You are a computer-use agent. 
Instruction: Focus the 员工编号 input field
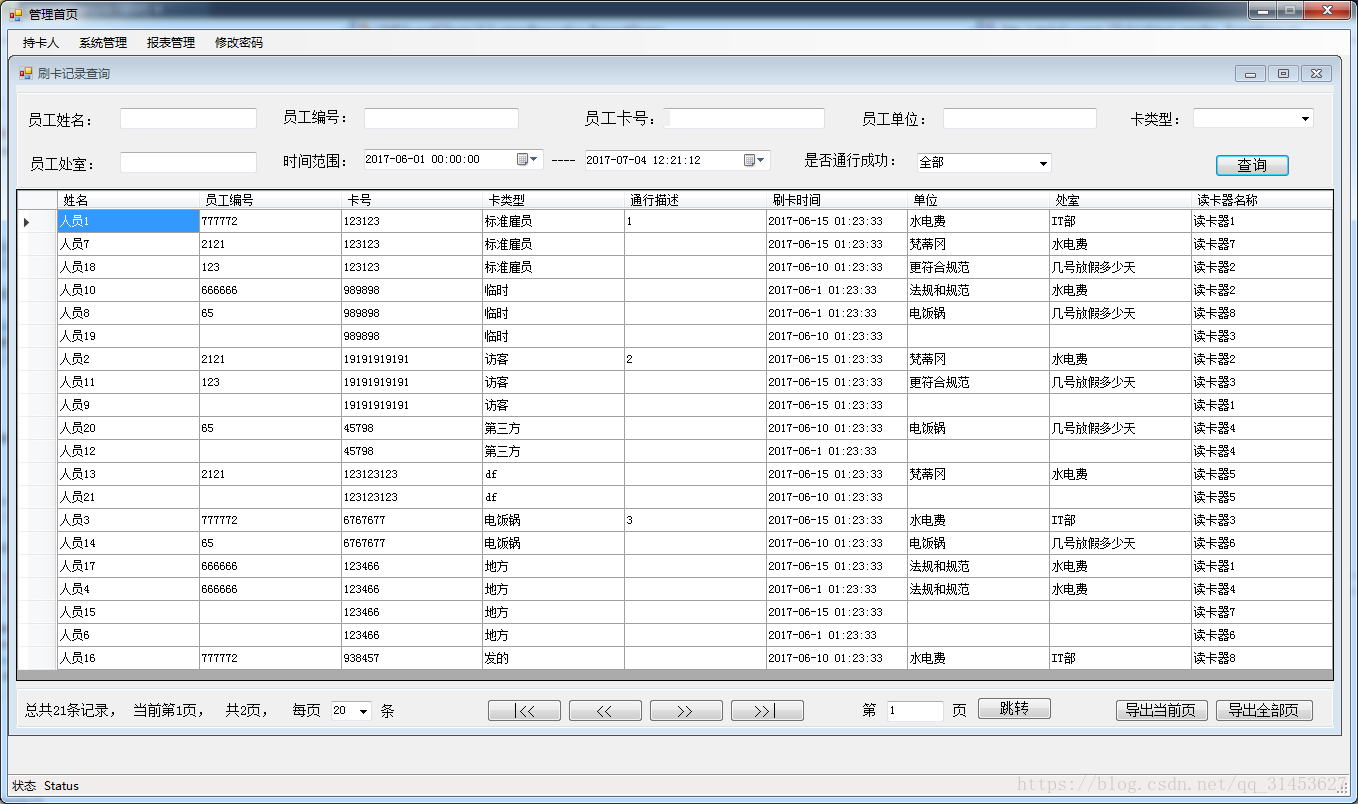click(441, 119)
